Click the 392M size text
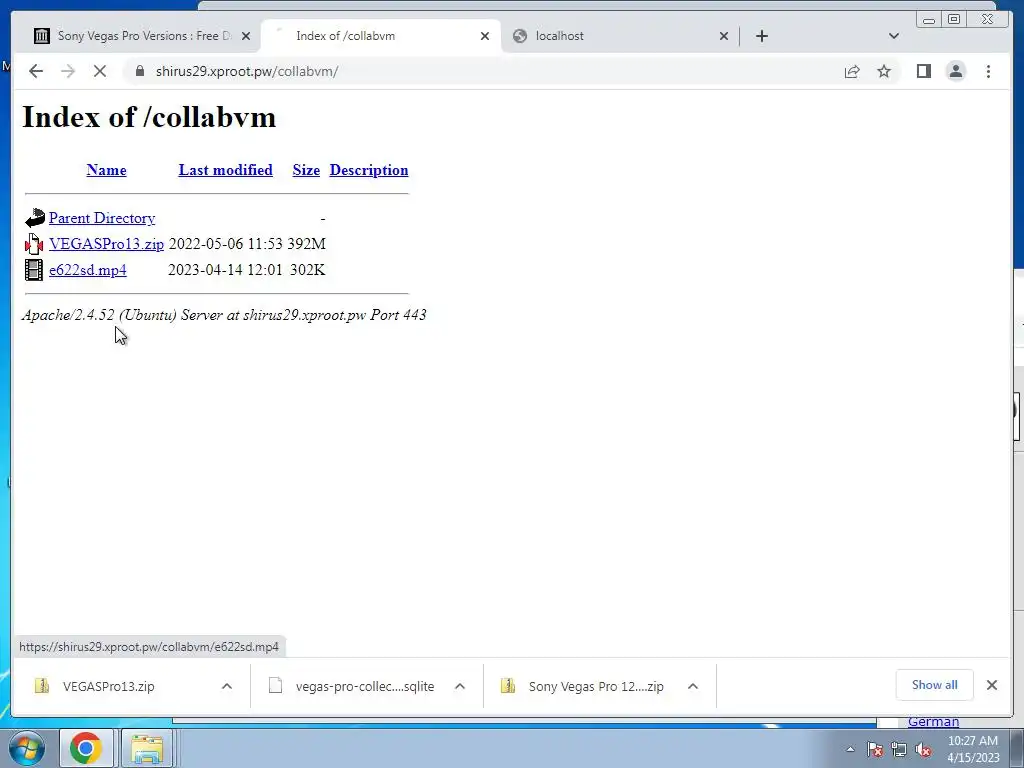 306,244
